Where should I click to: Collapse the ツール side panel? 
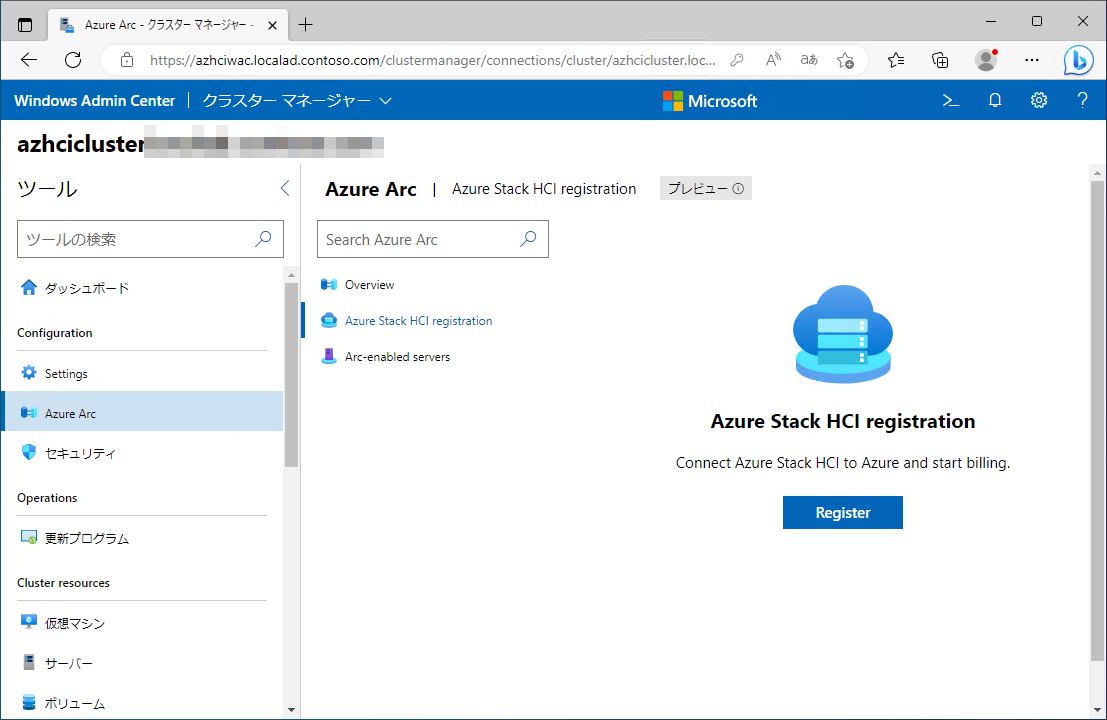(284, 187)
